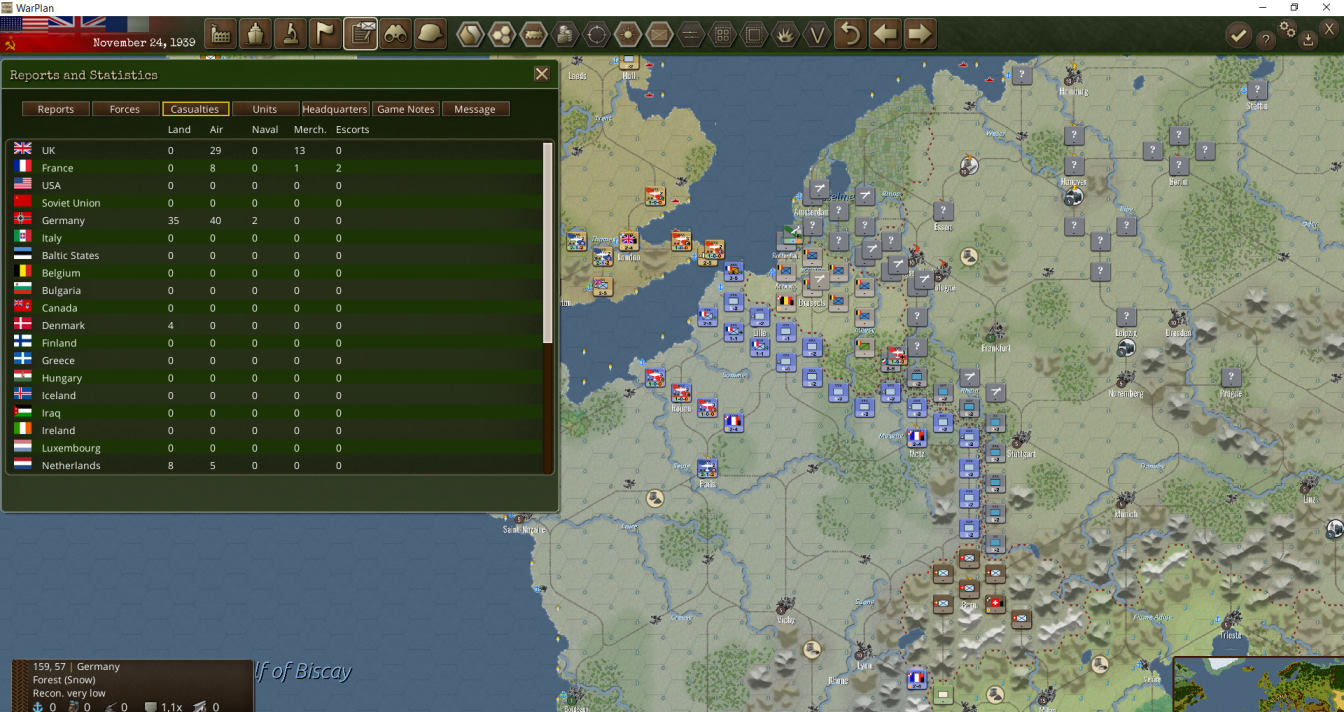The width and height of the screenshot is (1344, 712).
Task: Click the army helmet toolbar icon
Action: click(x=430, y=35)
